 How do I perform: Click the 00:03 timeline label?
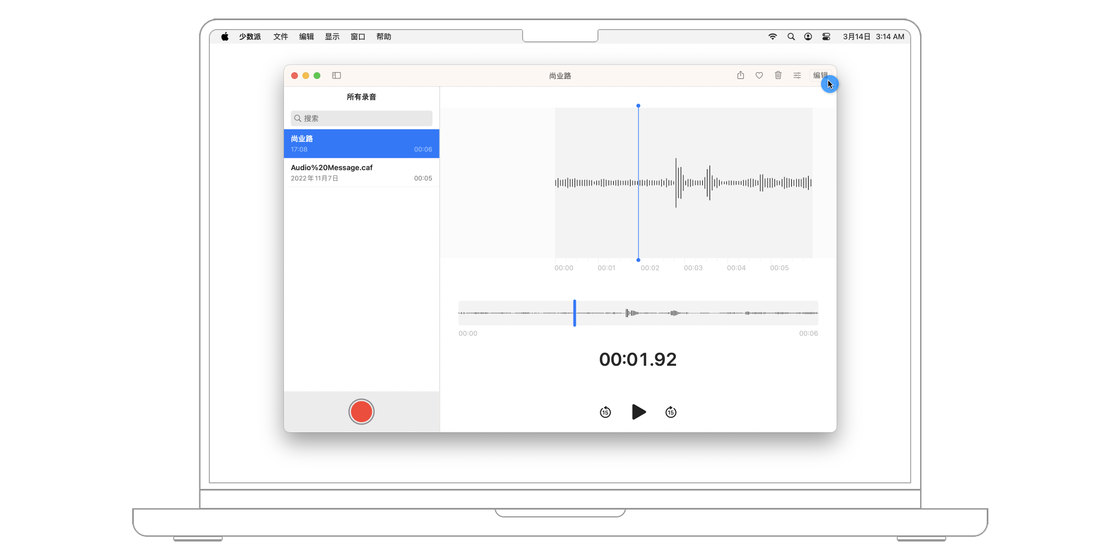click(693, 268)
